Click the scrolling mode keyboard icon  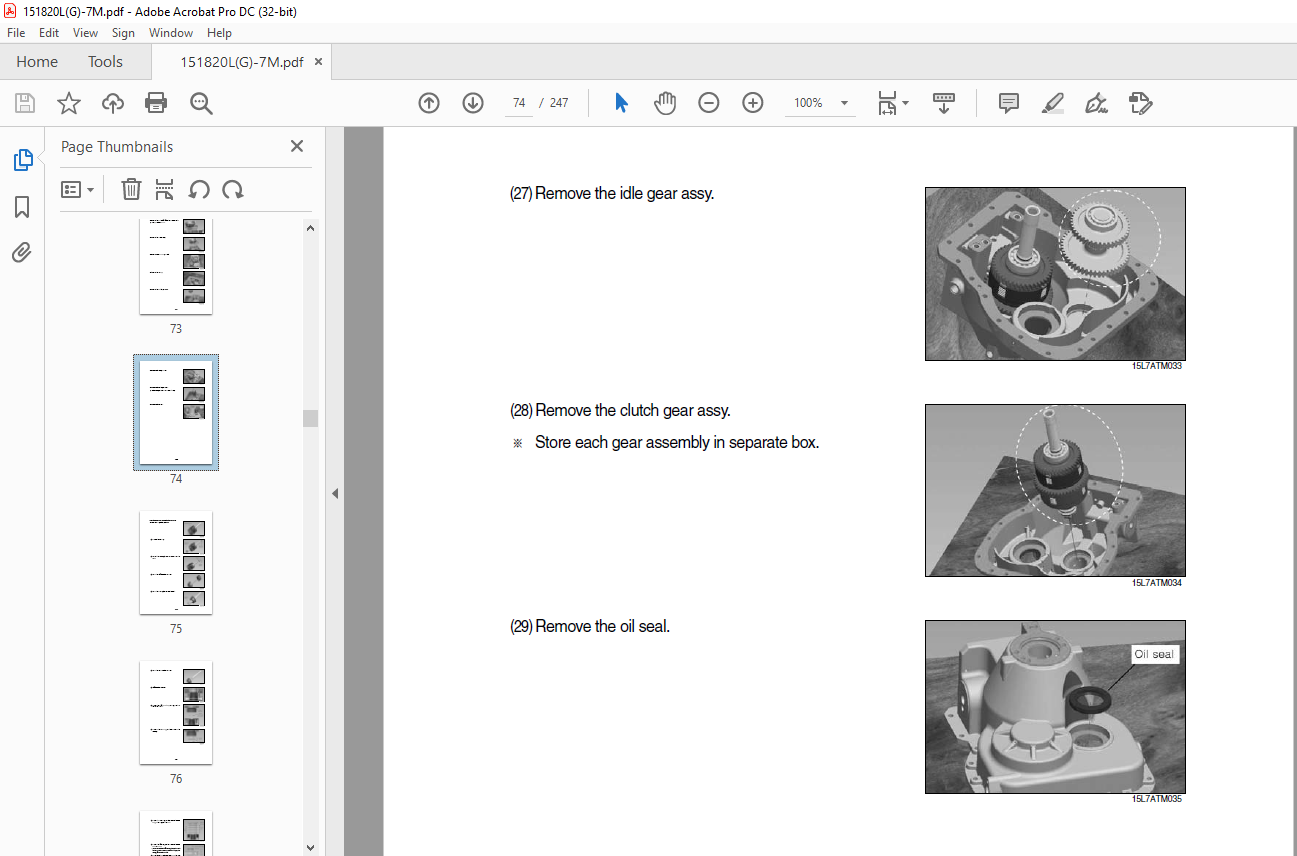944,103
